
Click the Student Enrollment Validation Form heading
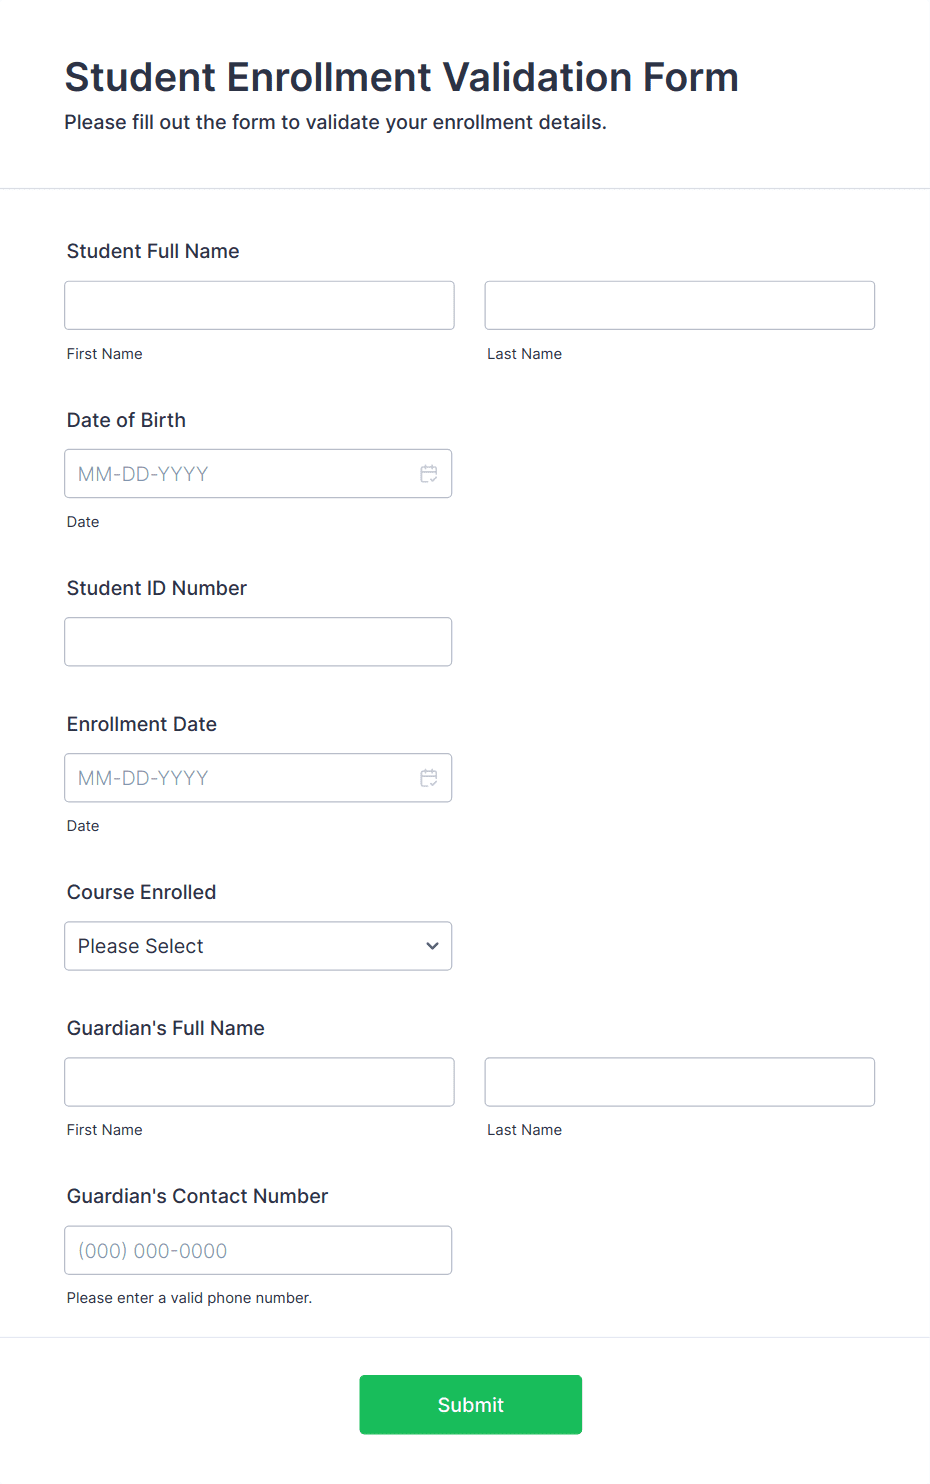[x=401, y=77]
